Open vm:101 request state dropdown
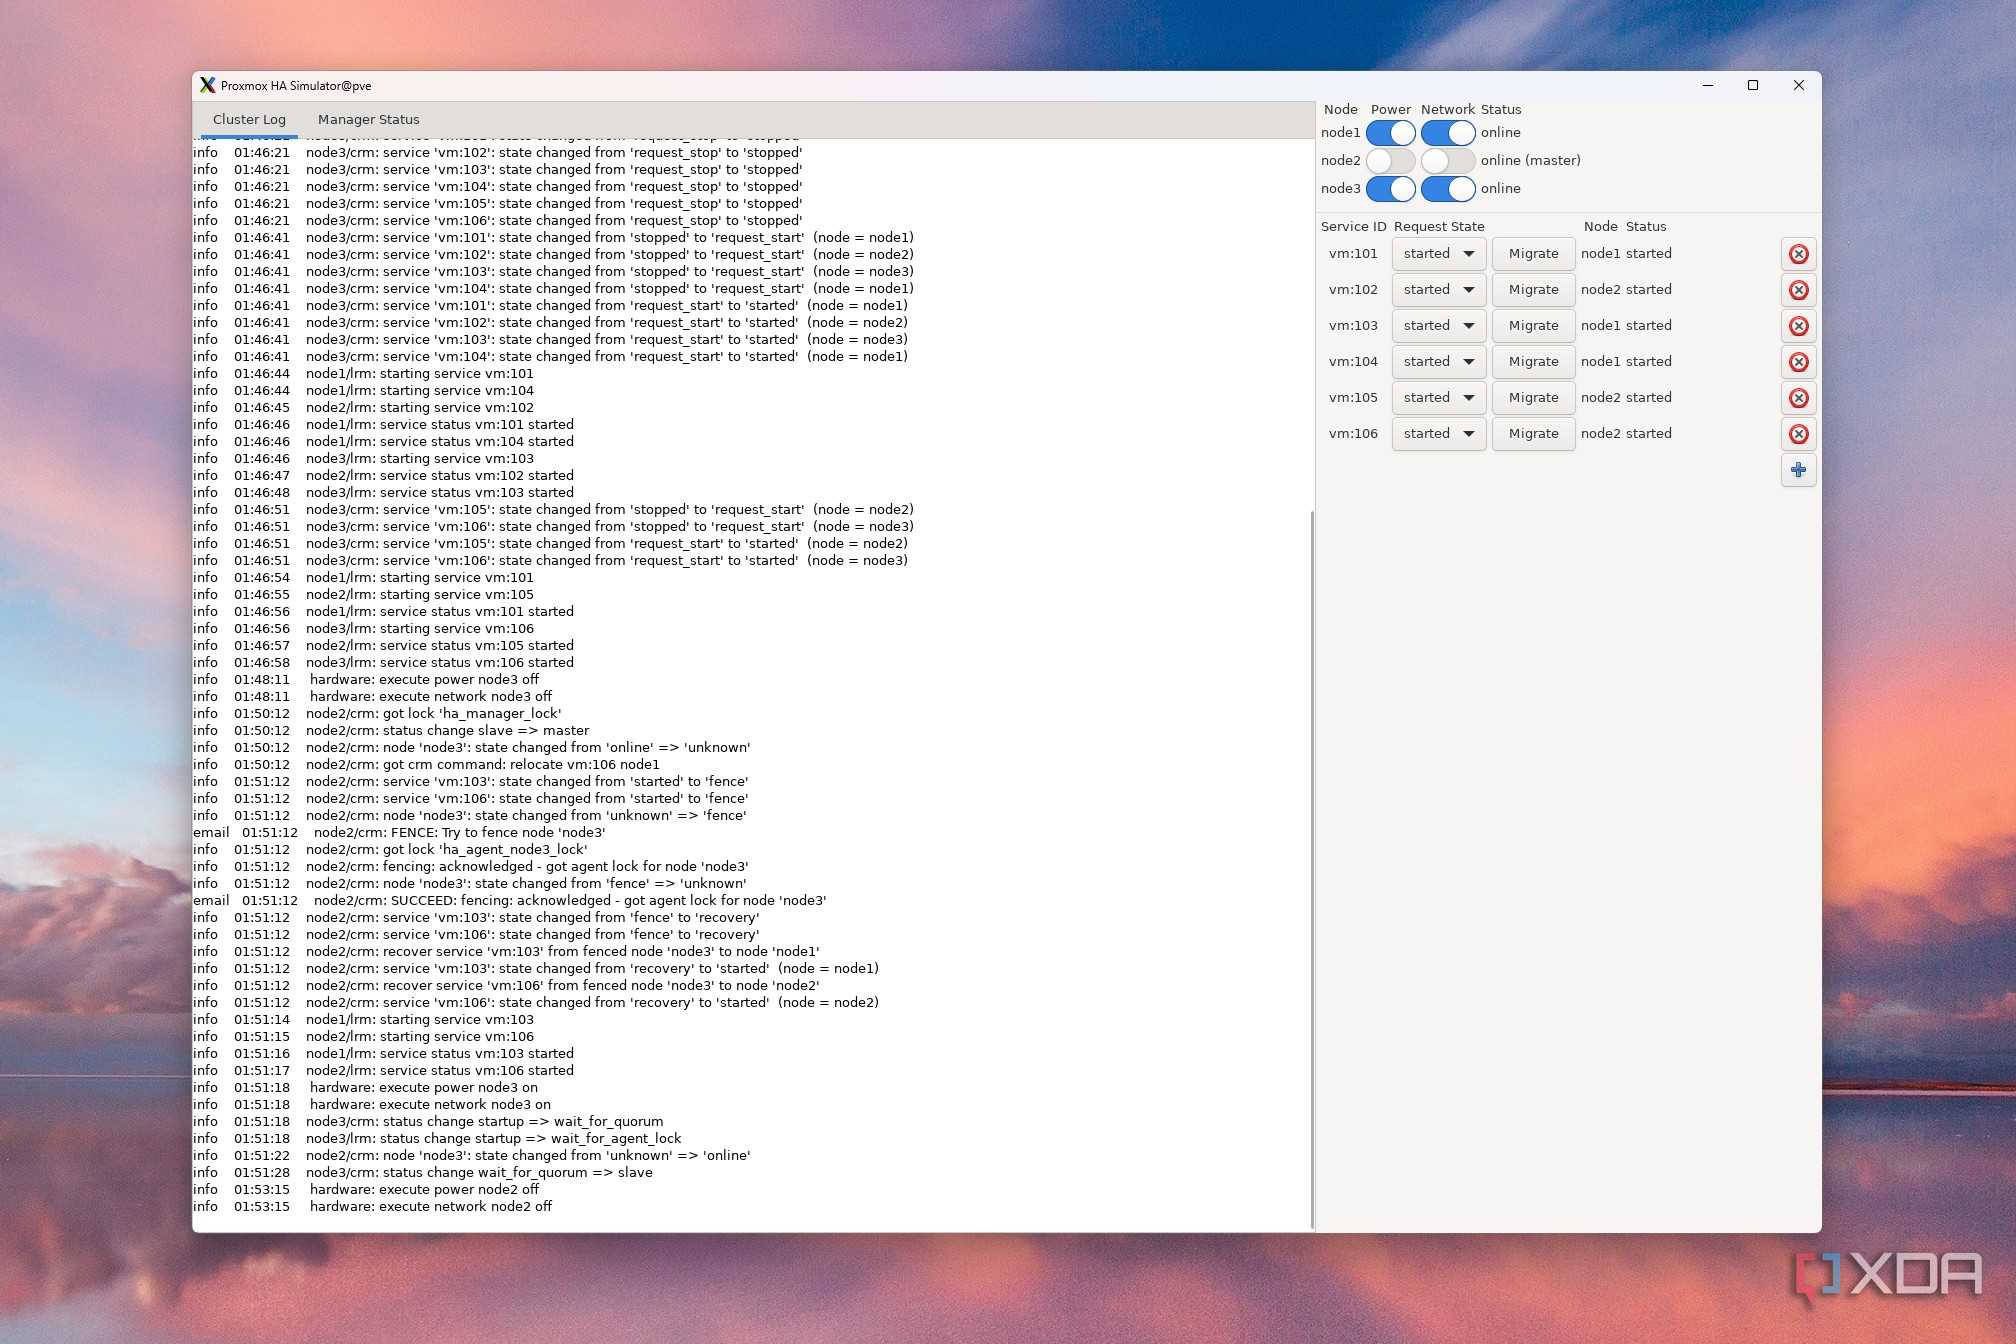The height and width of the screenshot is (1344, 2016). pos(1439,254)
